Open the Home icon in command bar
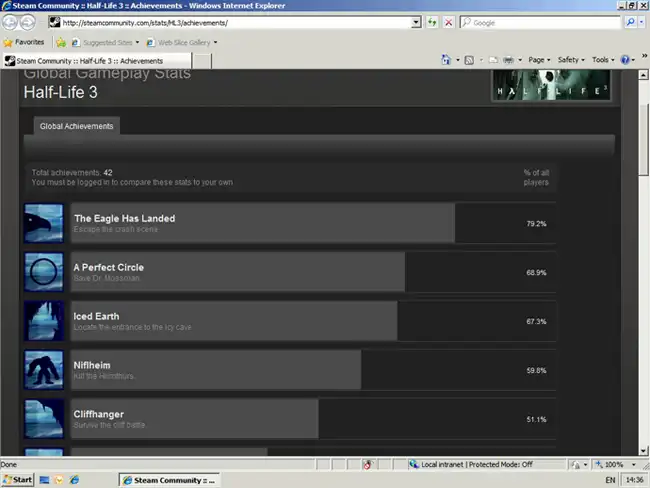This screenshot has height=488, width=650. (x=441, y=60)
